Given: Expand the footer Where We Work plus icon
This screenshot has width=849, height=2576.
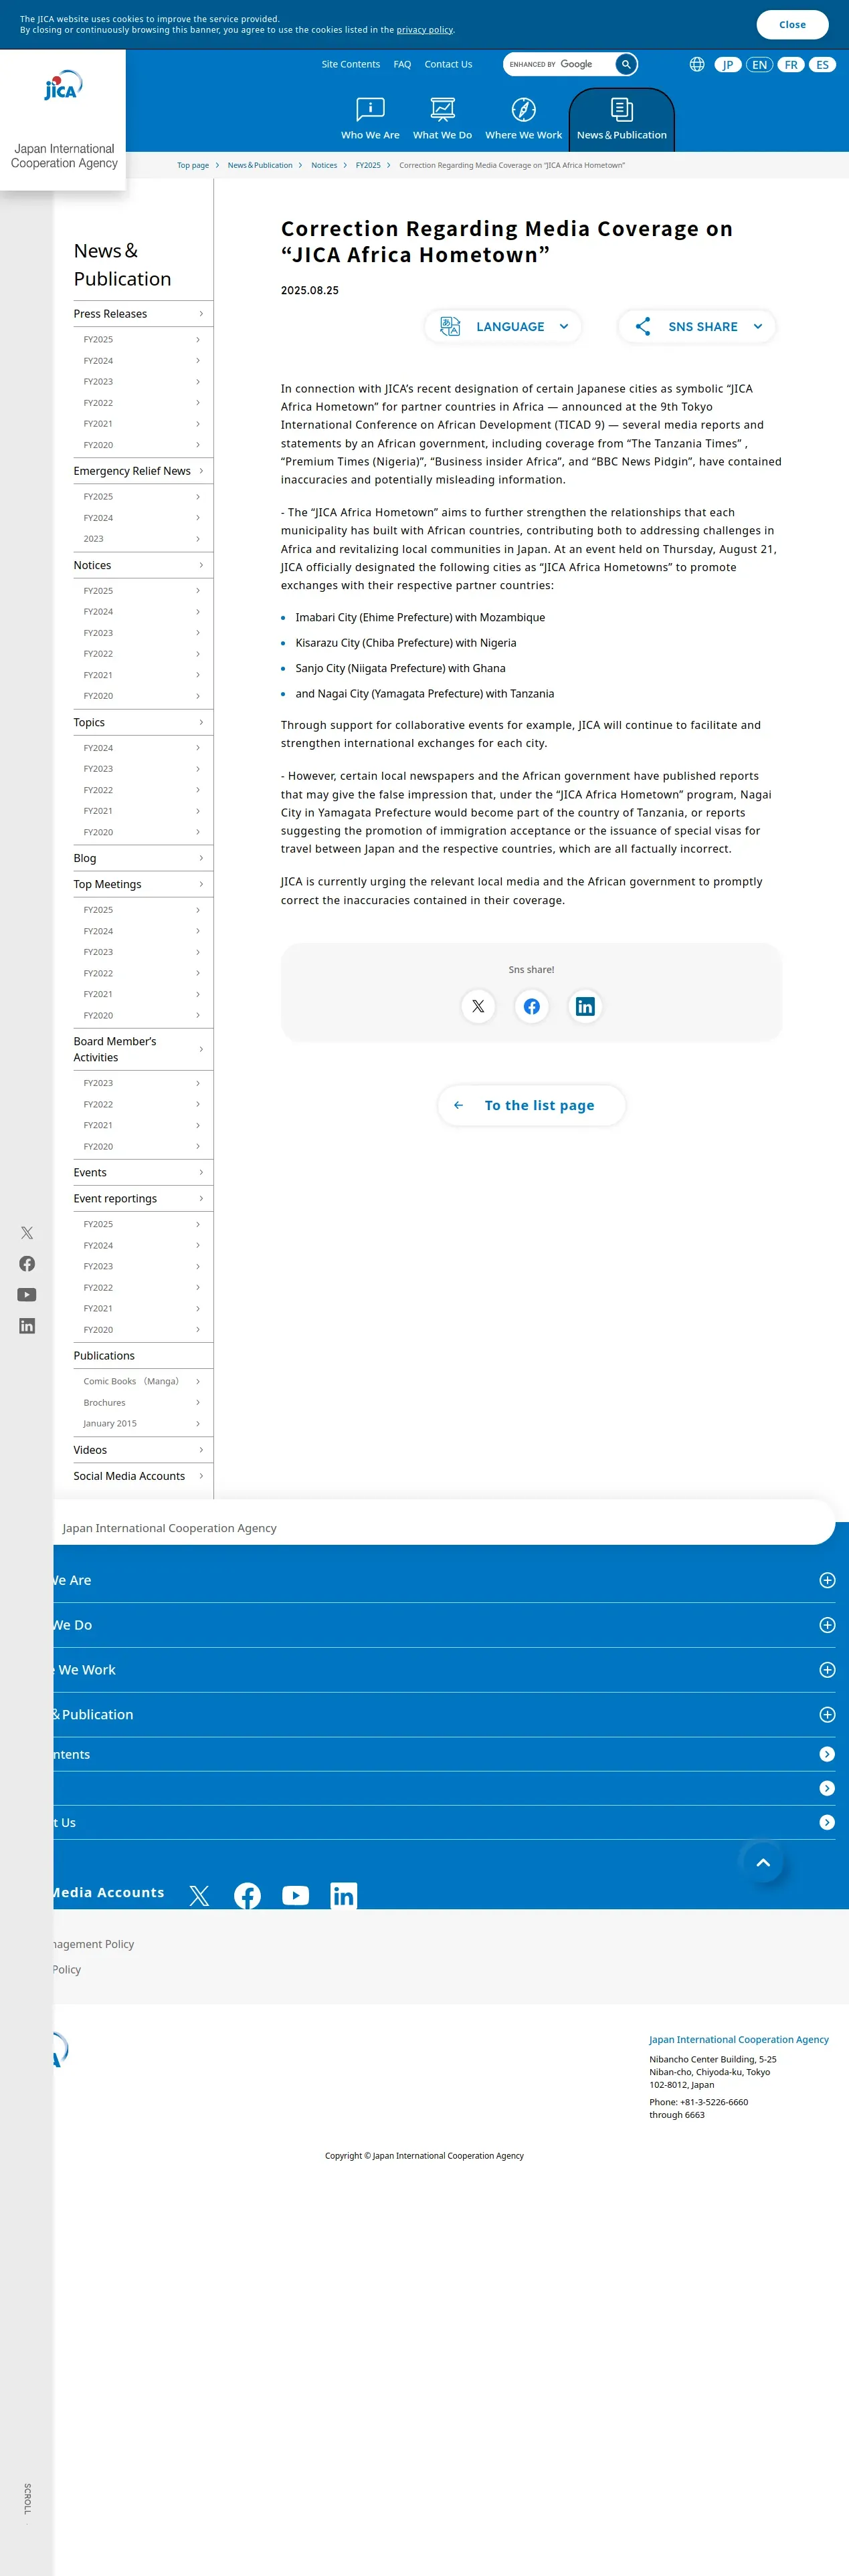Looking at the screenshot, I should click(x=827, y=1670).
